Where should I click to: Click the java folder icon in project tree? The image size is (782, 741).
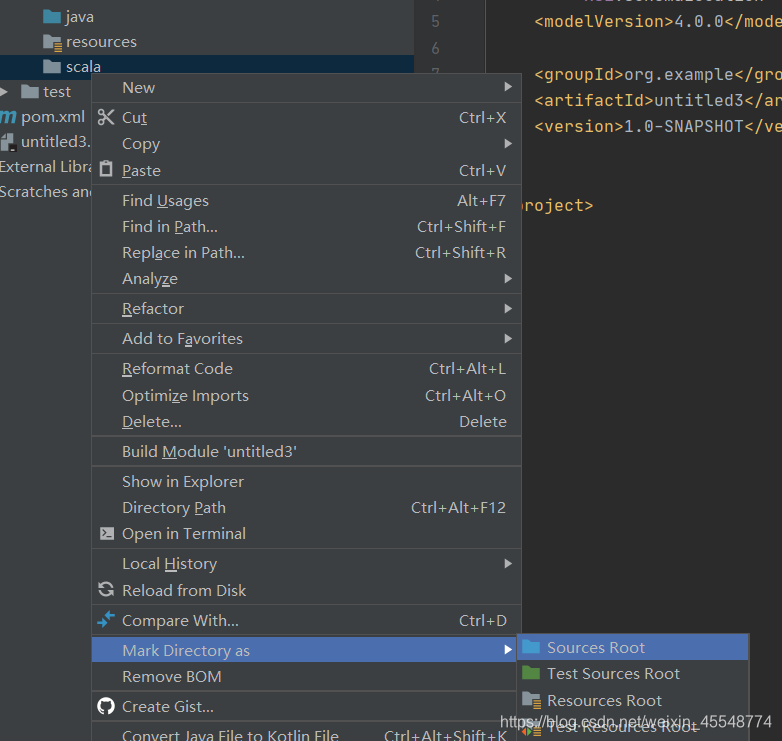point(52,17)
